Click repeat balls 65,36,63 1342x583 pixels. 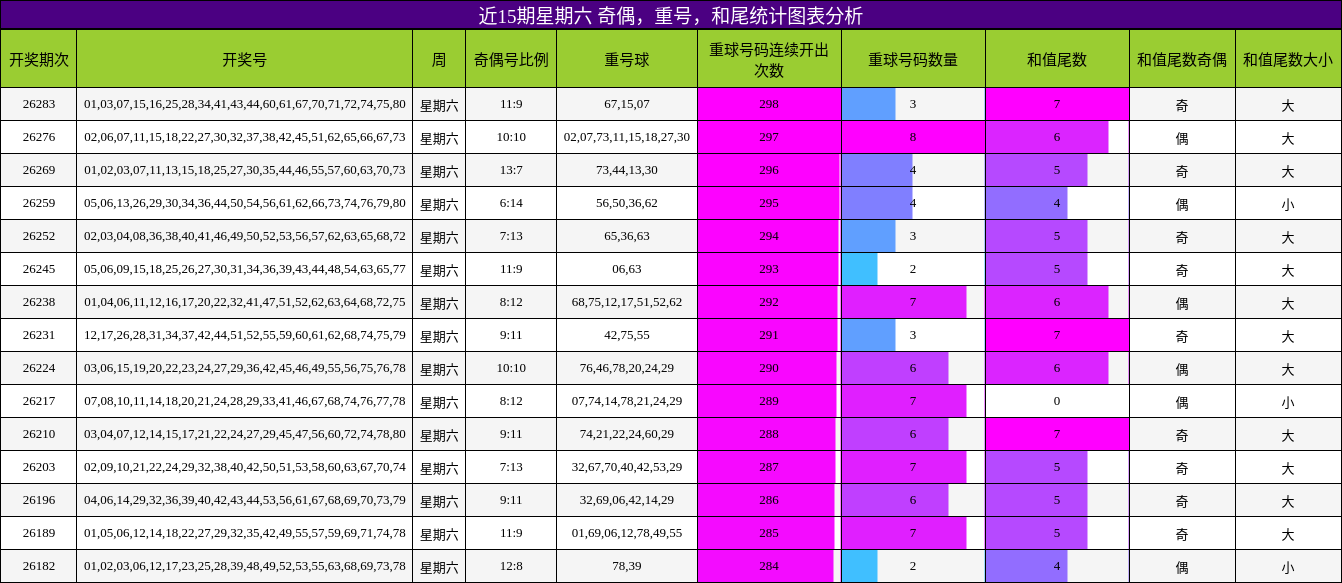coord(627,236)
